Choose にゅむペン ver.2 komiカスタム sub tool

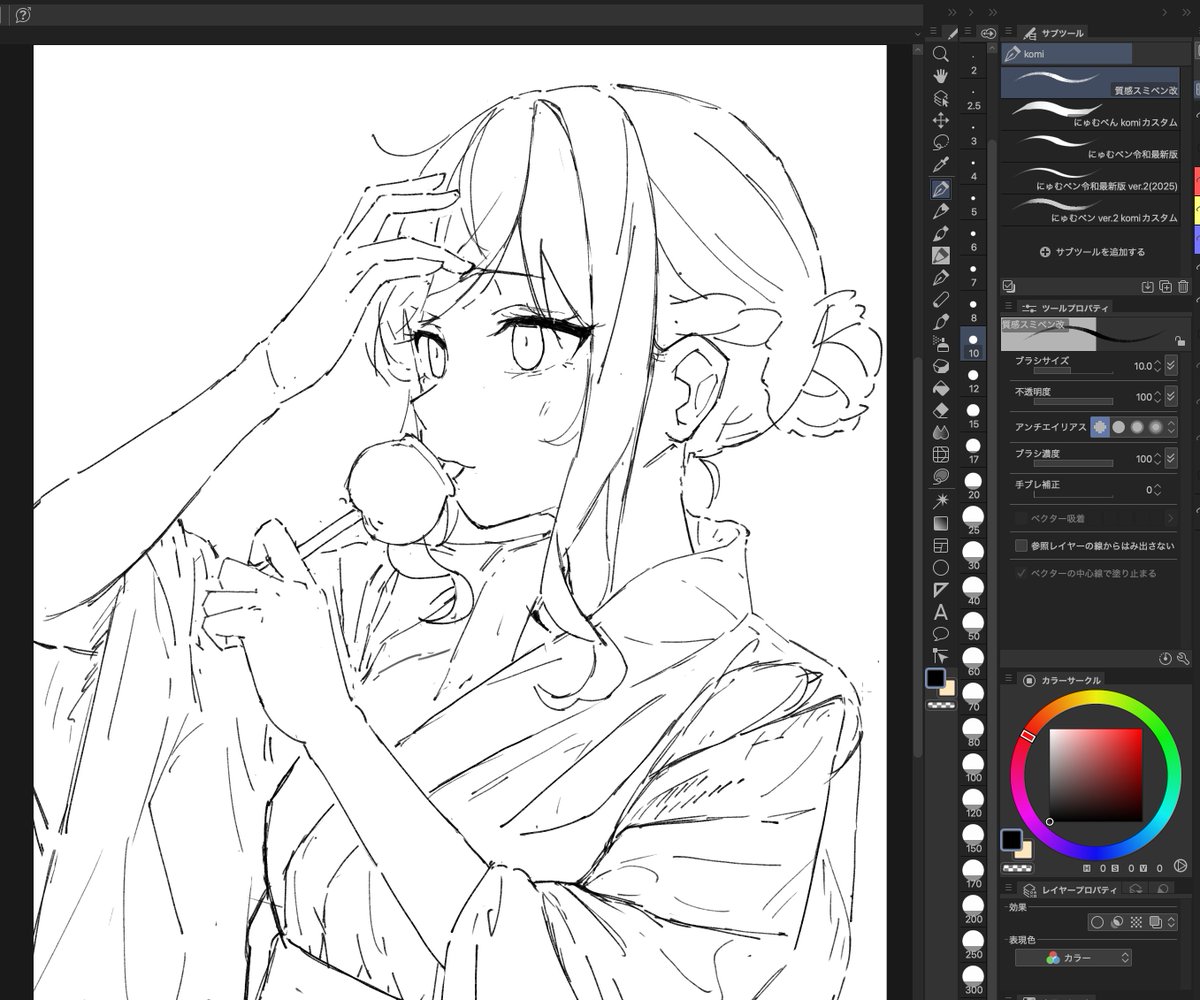[1090, 210]
